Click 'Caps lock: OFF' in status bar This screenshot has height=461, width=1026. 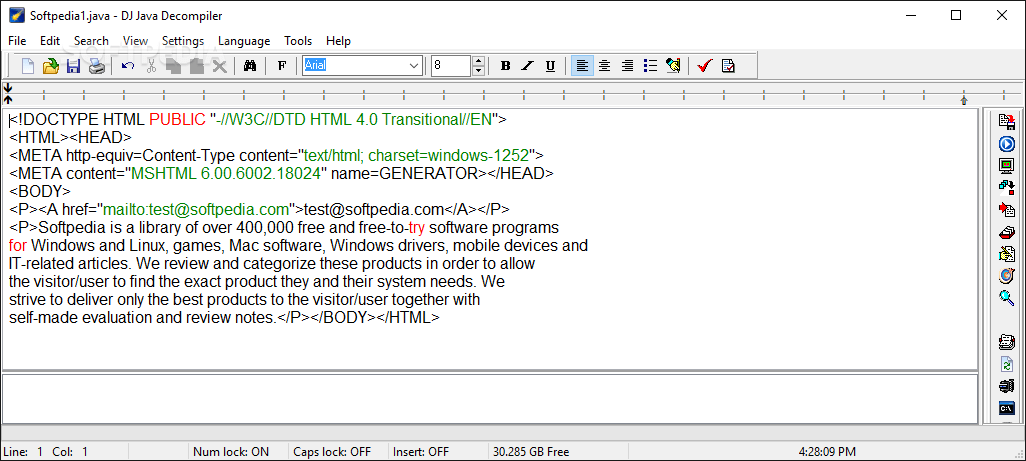[x=332, y=451]
